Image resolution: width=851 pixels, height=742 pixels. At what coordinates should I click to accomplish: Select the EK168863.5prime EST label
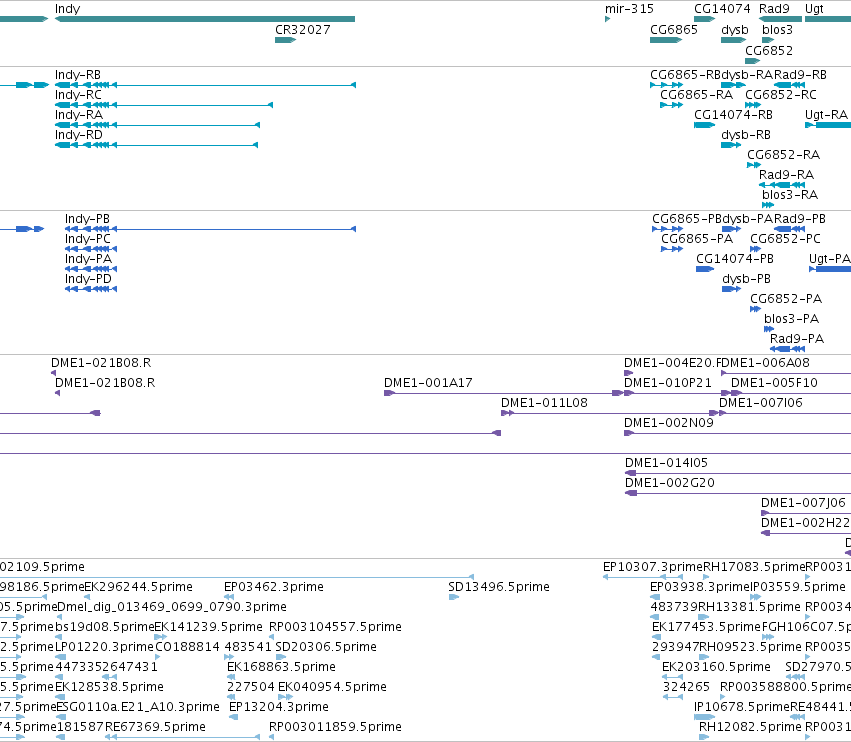[x=281, y=668]
